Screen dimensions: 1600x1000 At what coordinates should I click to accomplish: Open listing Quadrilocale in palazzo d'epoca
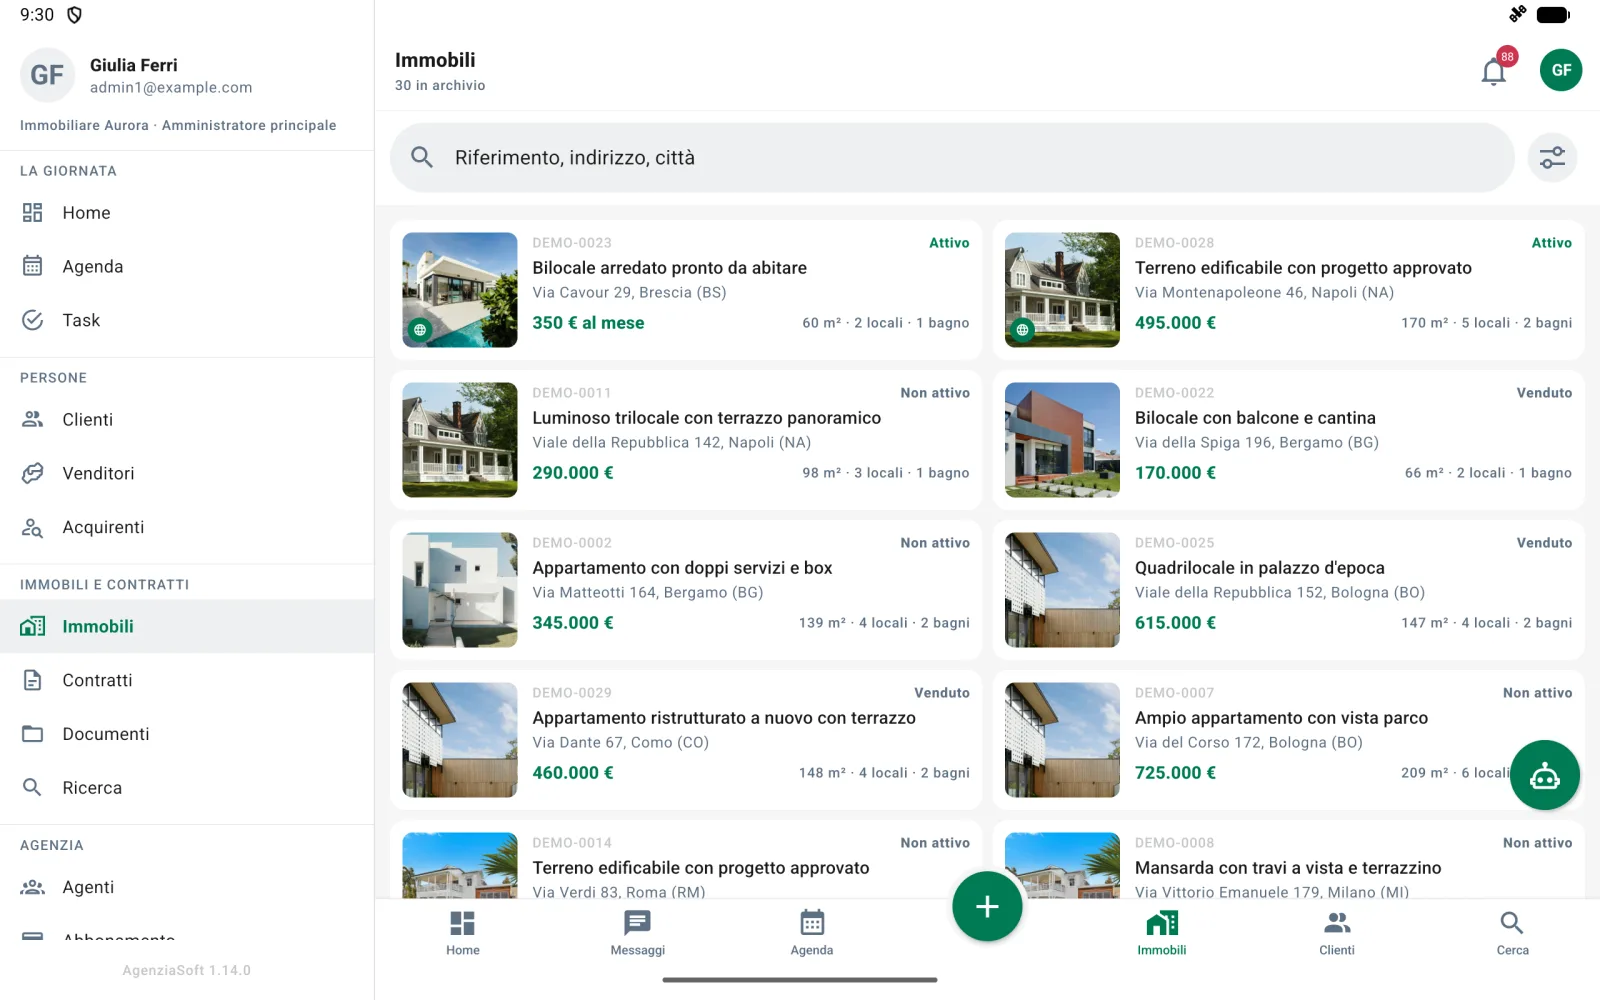click(1289, 590)
